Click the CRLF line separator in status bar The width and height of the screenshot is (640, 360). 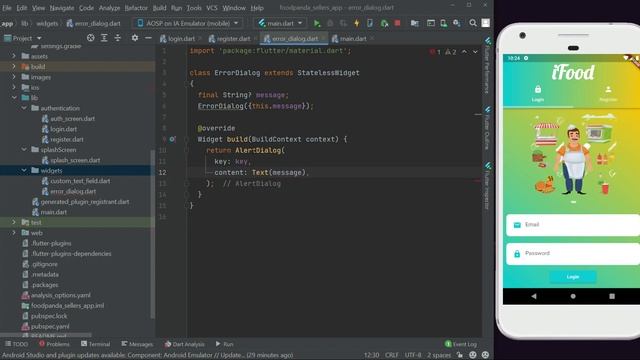point(391,355)
